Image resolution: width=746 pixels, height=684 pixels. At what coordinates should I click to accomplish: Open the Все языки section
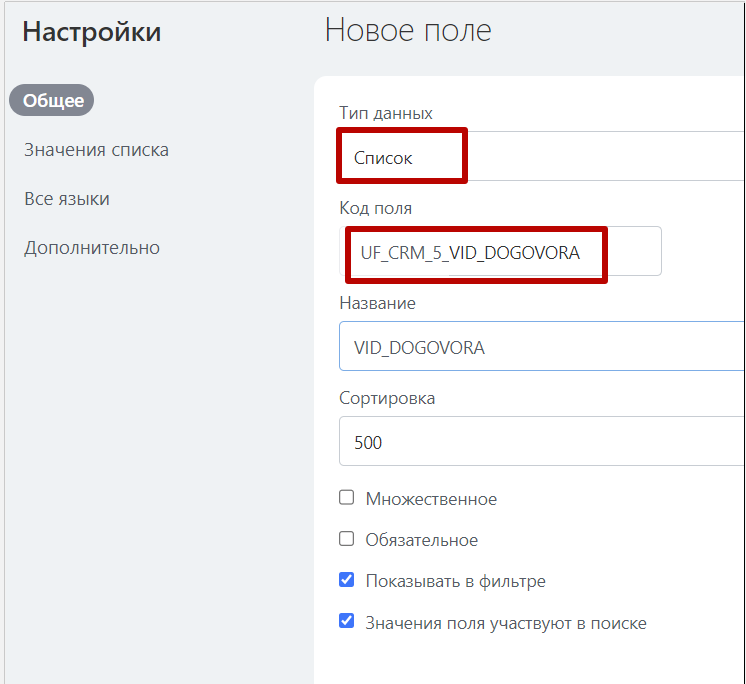pos(67,199)
